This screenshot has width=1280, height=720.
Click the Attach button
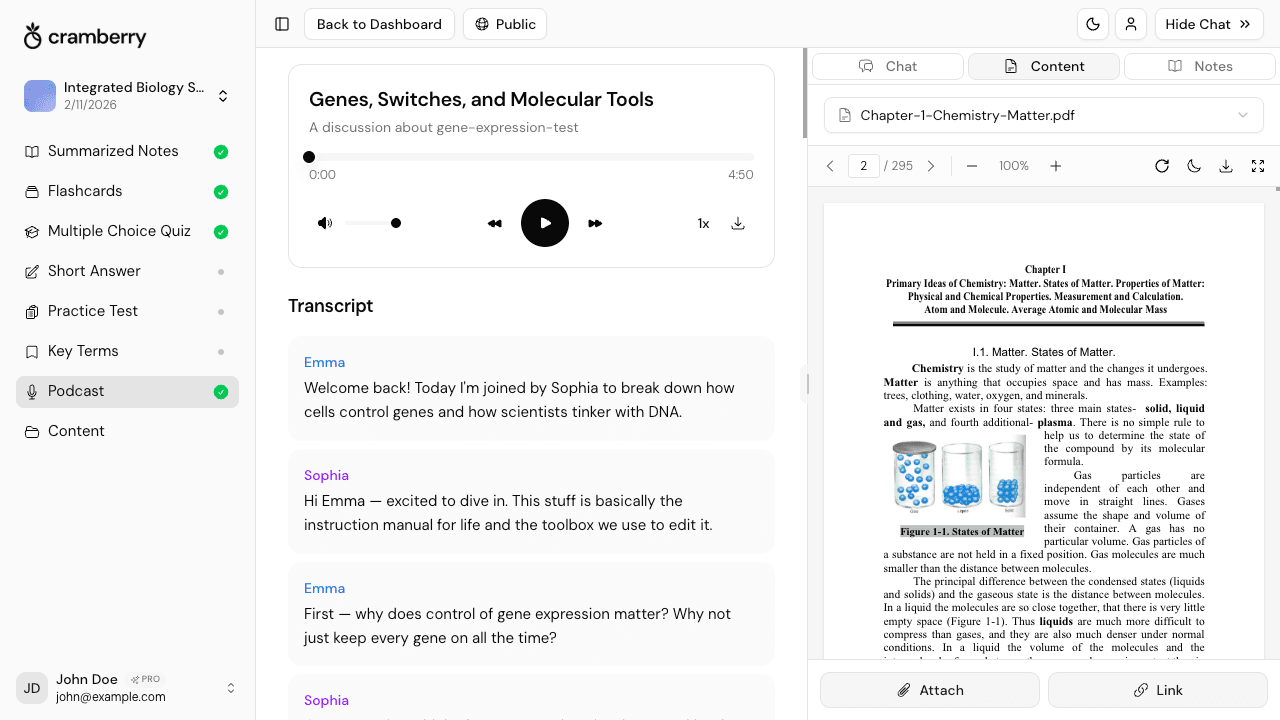click(x=929, y=690)
